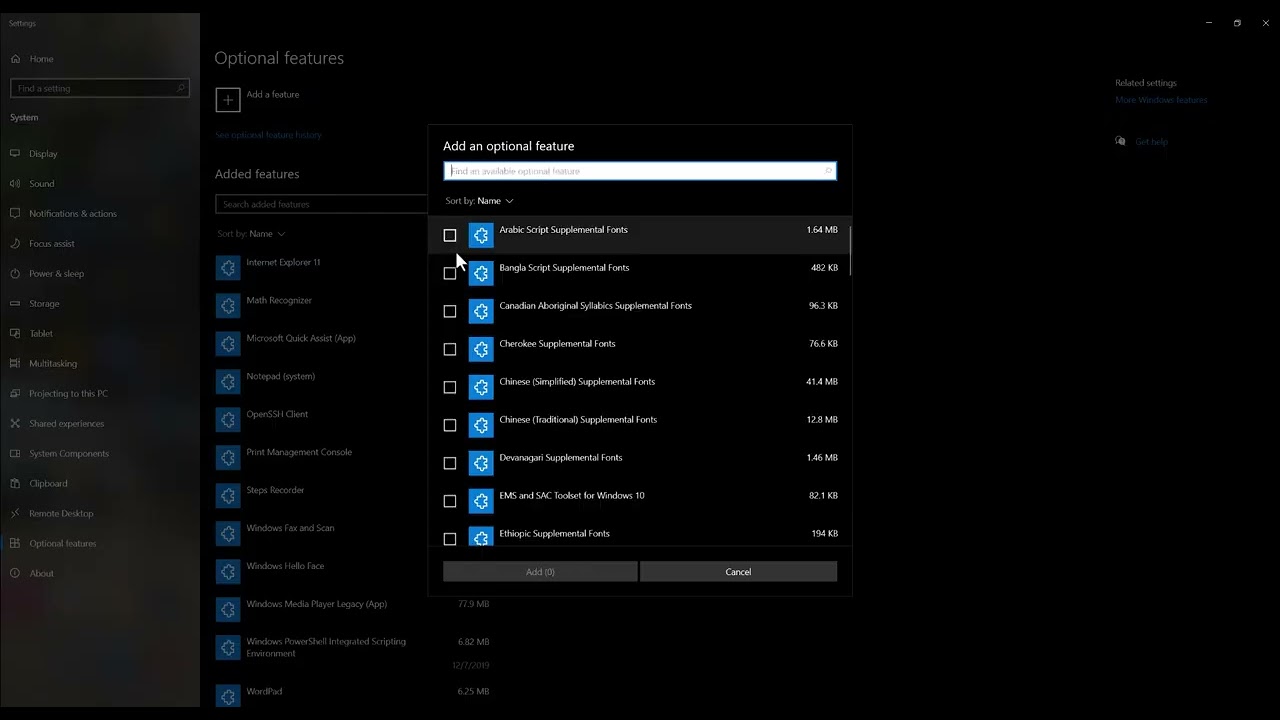Click the Math Recognizer feature icon
Screen dimensions: 1280x720
click(228, 306)
